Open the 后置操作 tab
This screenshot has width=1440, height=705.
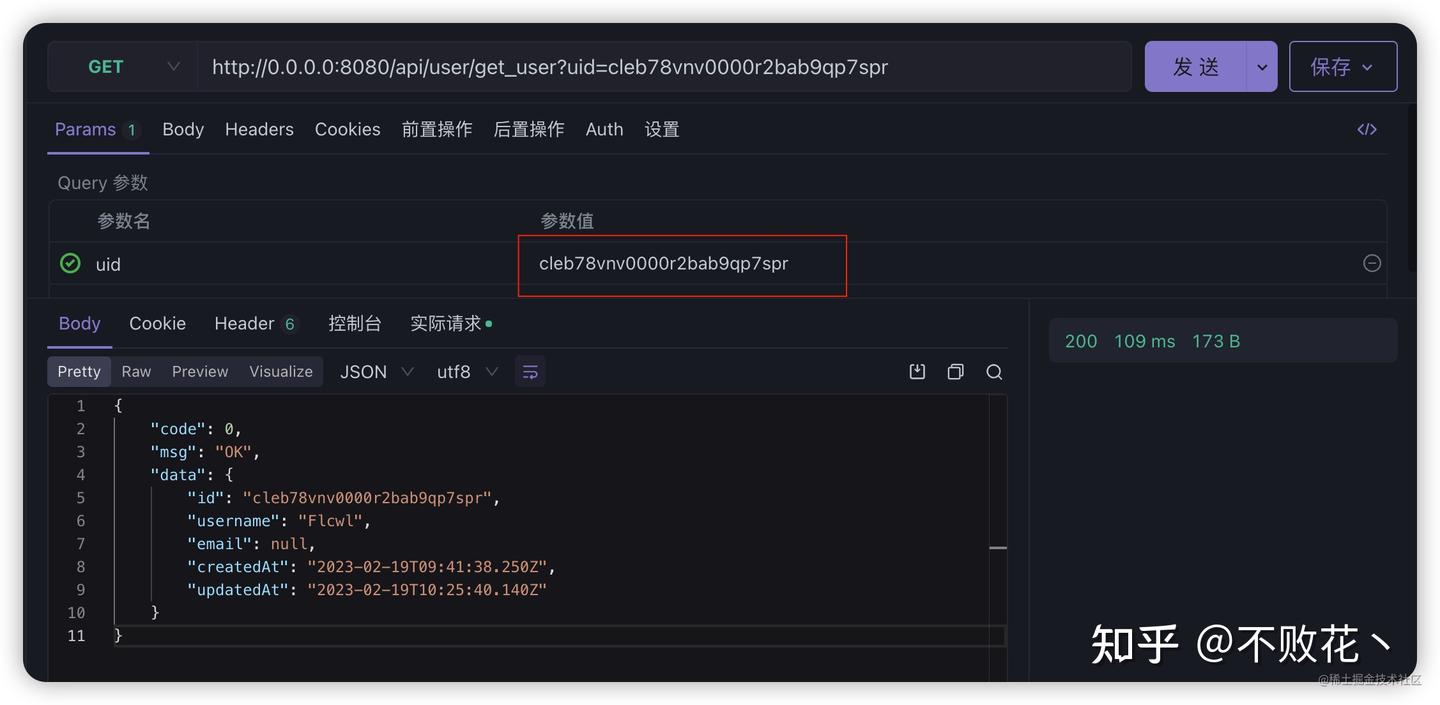[x=529, y=130]
